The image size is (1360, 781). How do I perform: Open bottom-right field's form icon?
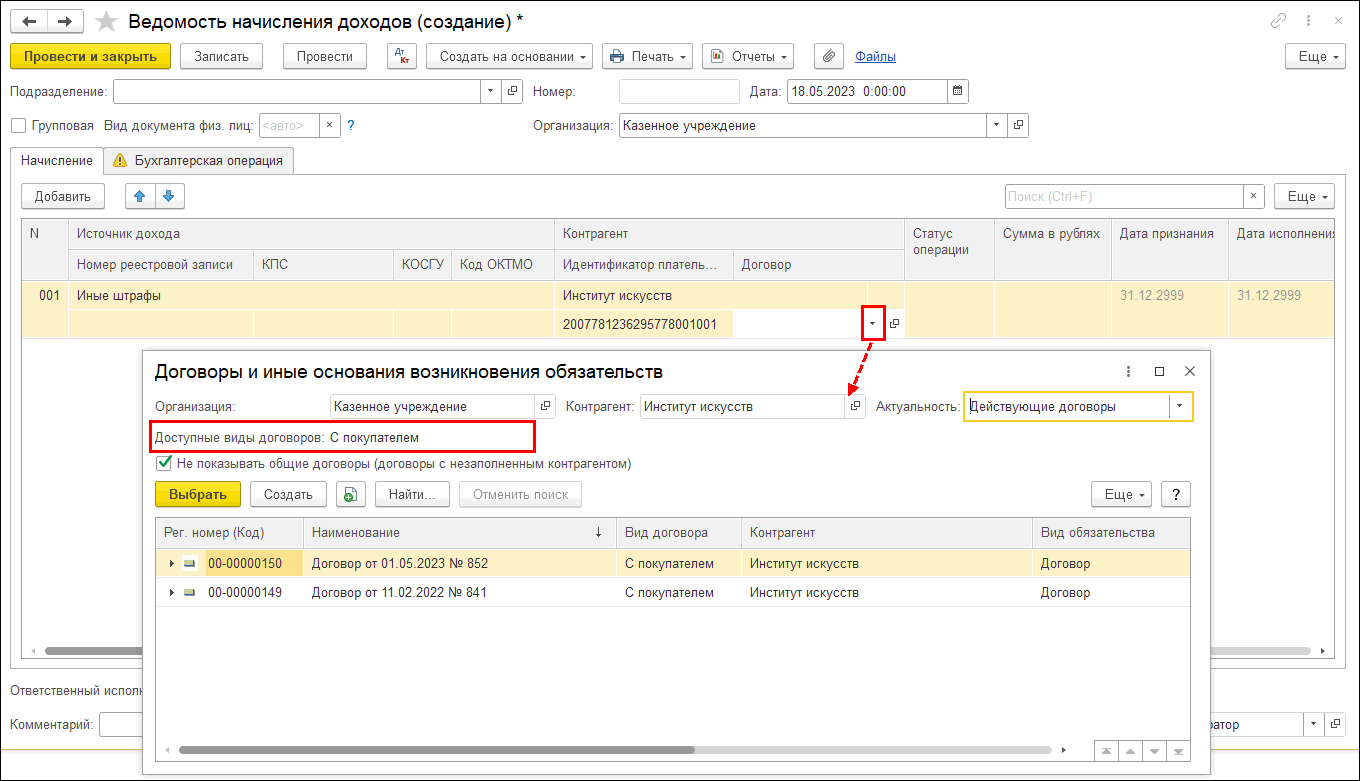coord(1334,724)
